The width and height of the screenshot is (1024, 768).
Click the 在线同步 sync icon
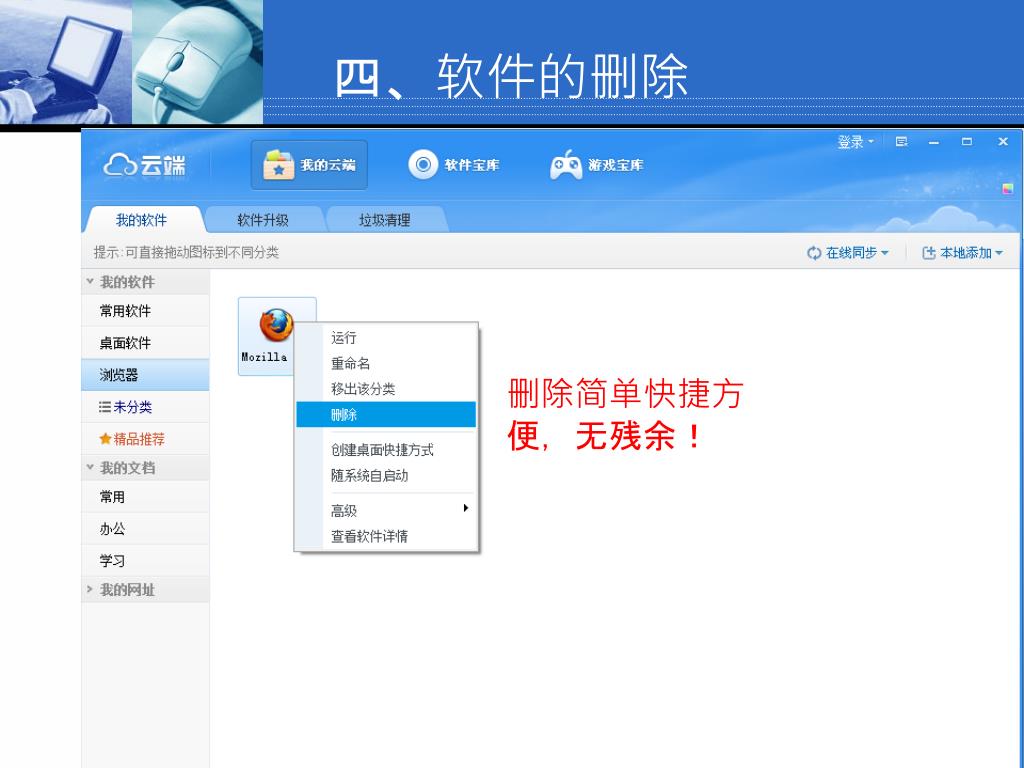click(814, 253)
